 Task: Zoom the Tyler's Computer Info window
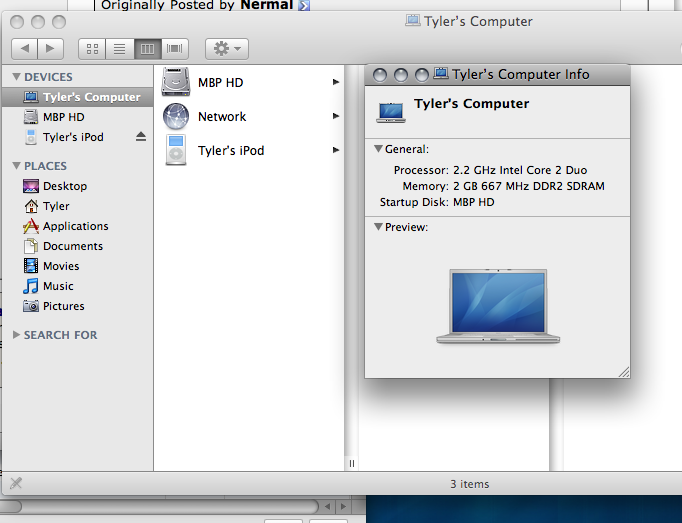click(421, 75)
